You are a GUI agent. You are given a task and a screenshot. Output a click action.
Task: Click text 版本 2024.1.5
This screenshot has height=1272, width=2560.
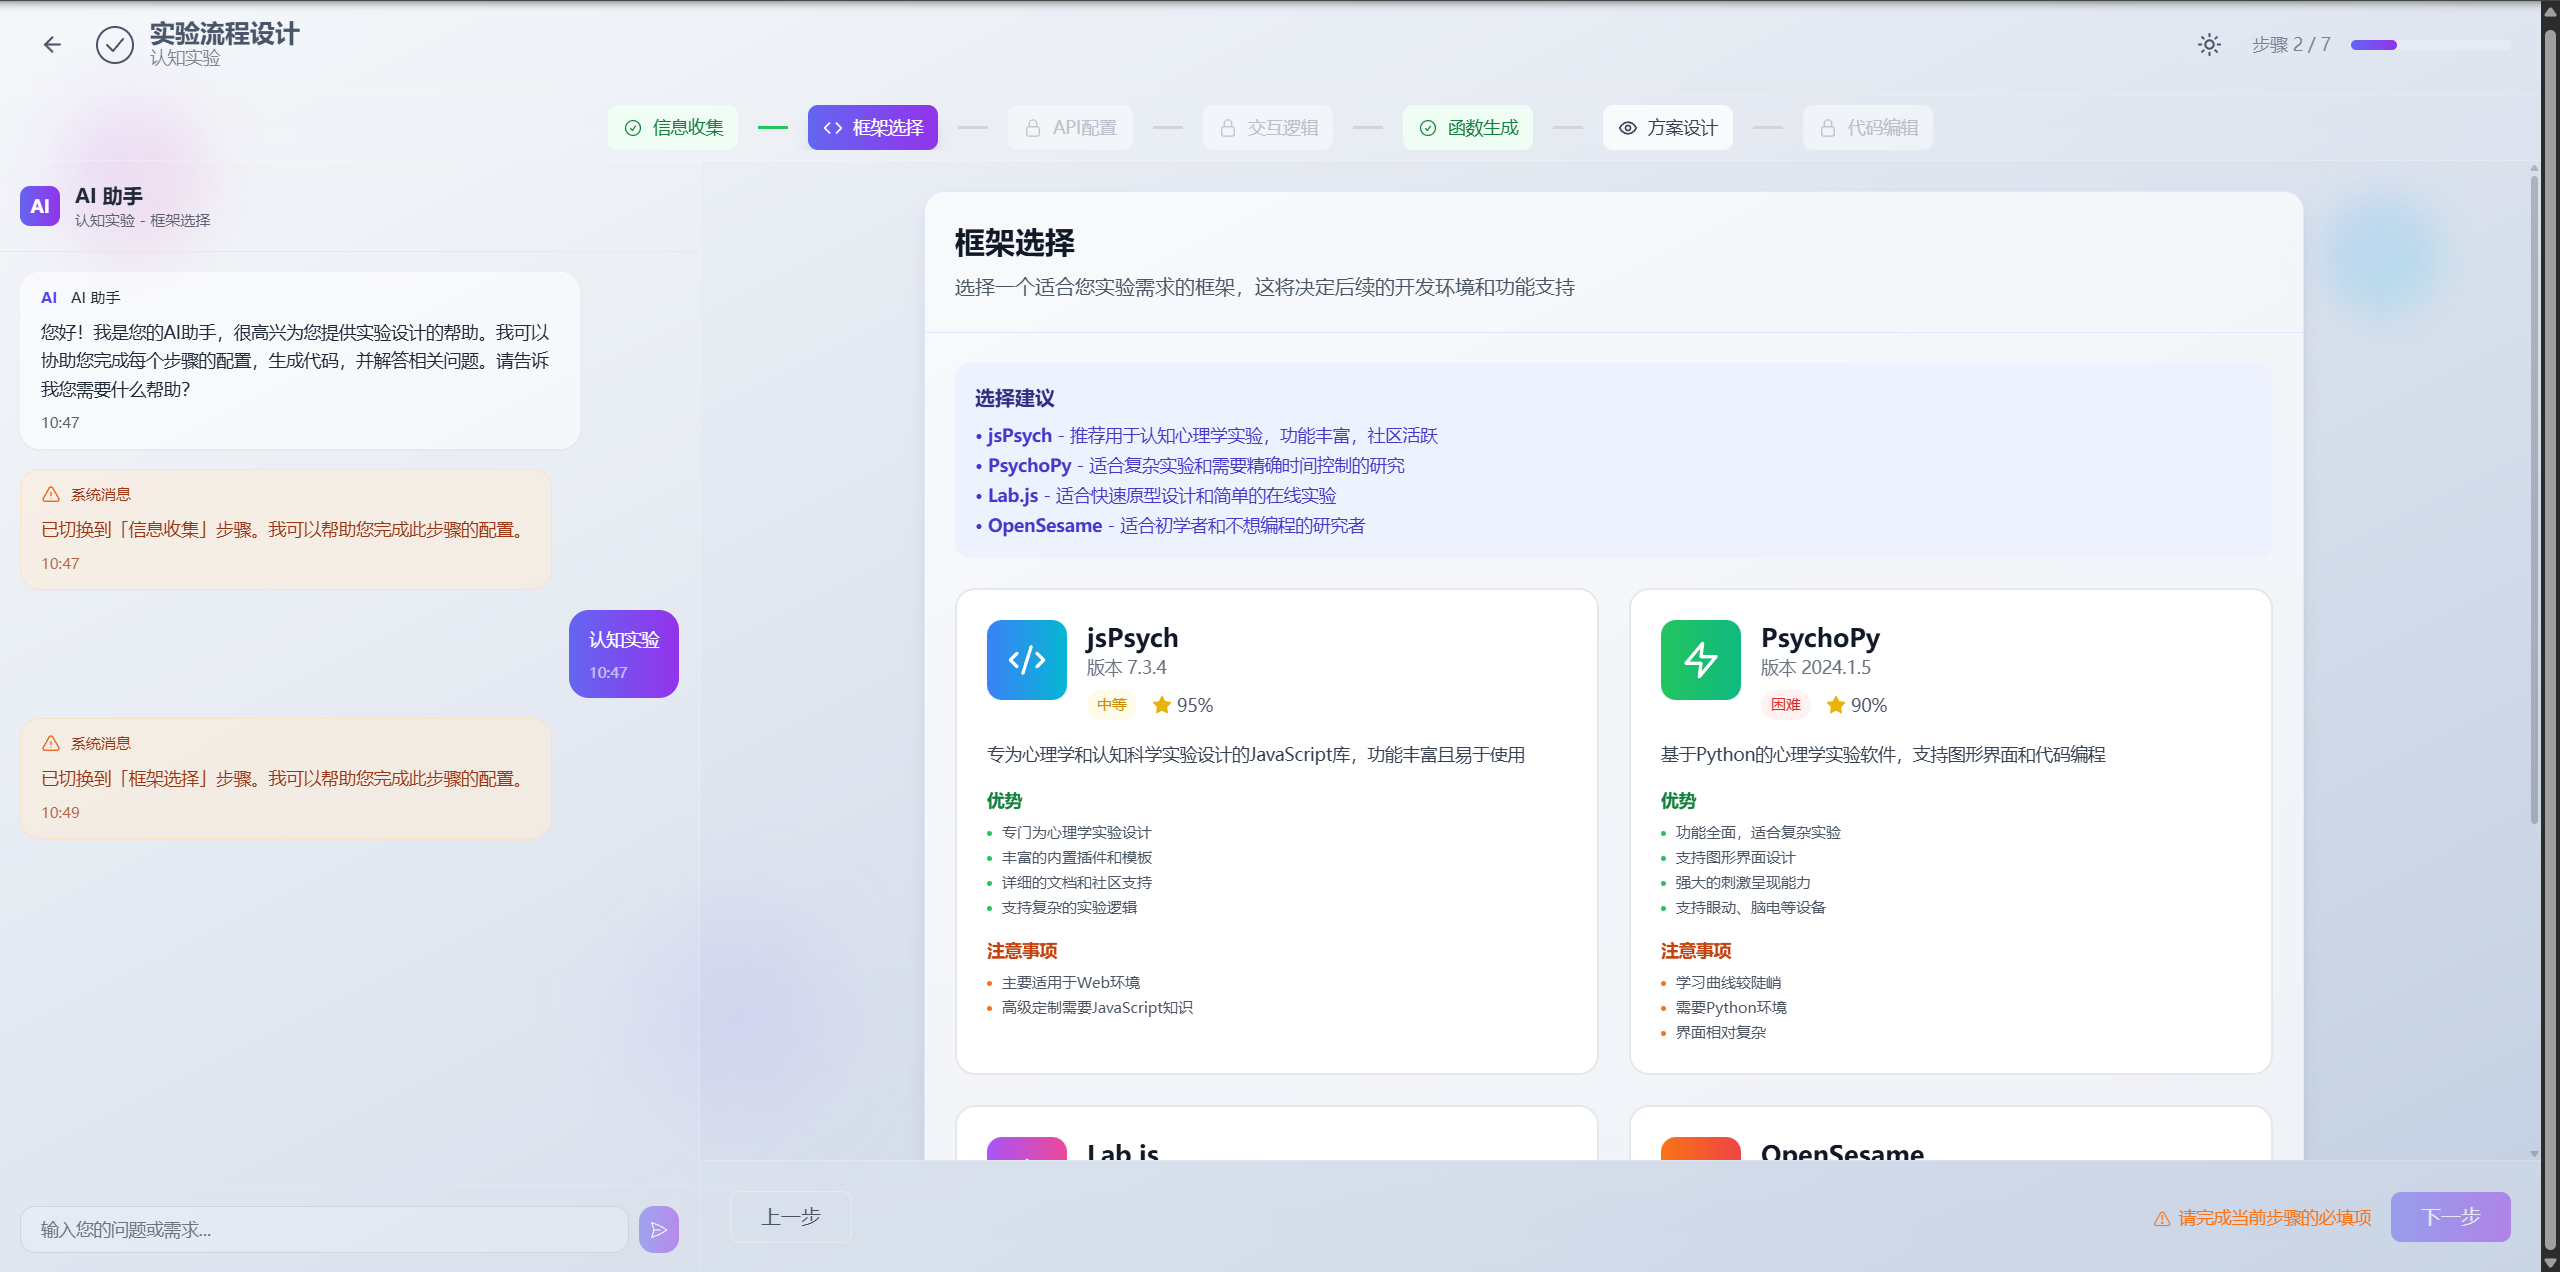pyautogui.click(x=1816, y=668)
